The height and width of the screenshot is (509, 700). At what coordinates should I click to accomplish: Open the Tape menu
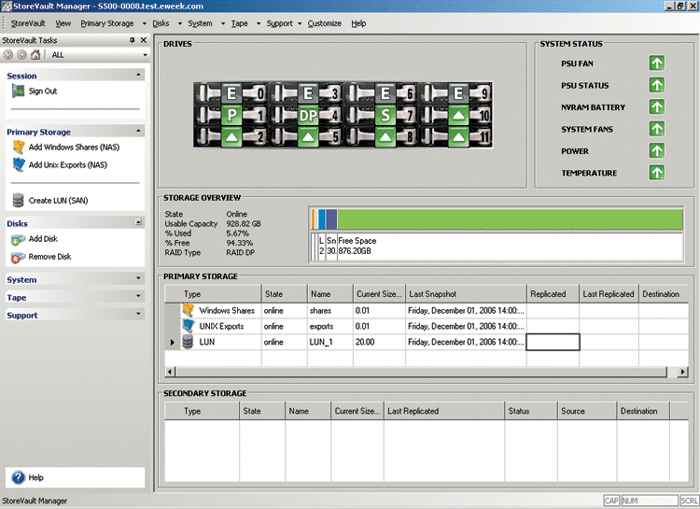[x=239, y=23]
